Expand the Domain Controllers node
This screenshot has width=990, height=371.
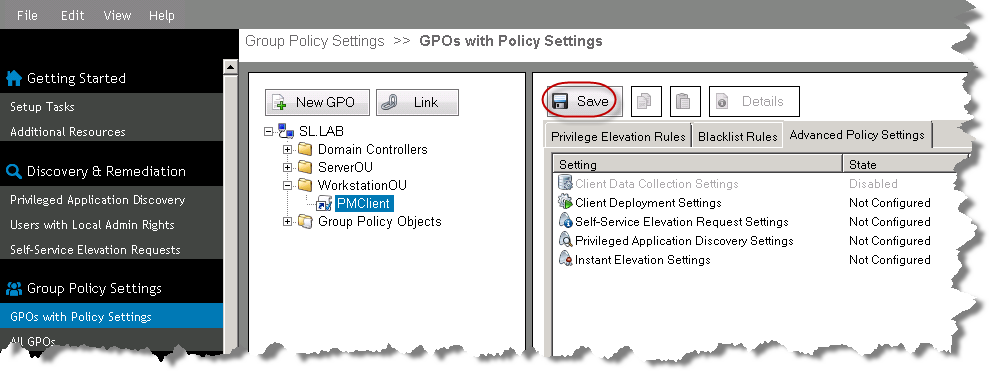[x=287, y=150]
